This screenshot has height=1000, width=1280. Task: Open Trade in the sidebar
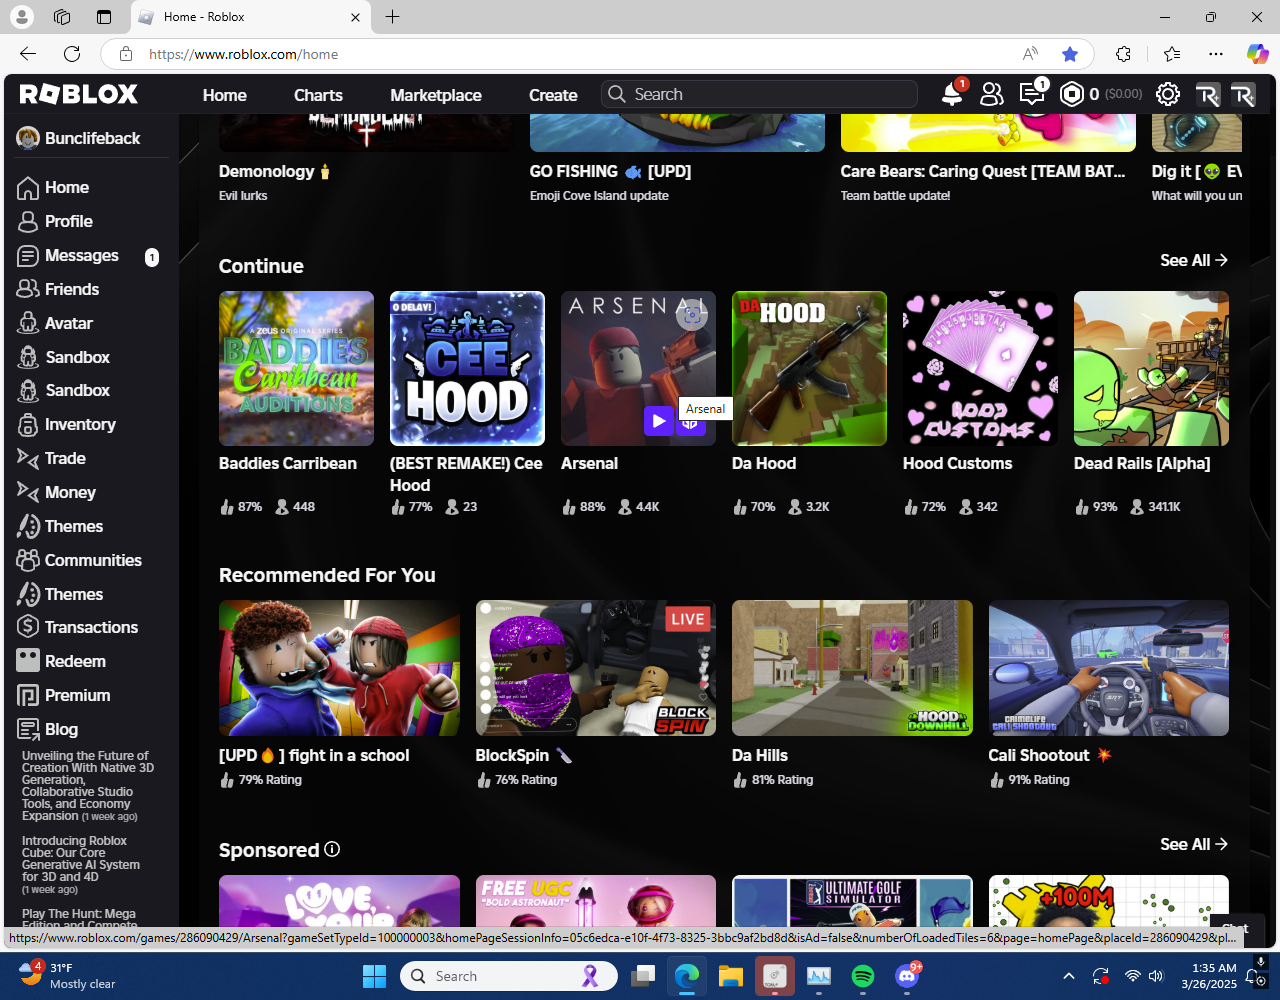(65, 458)
